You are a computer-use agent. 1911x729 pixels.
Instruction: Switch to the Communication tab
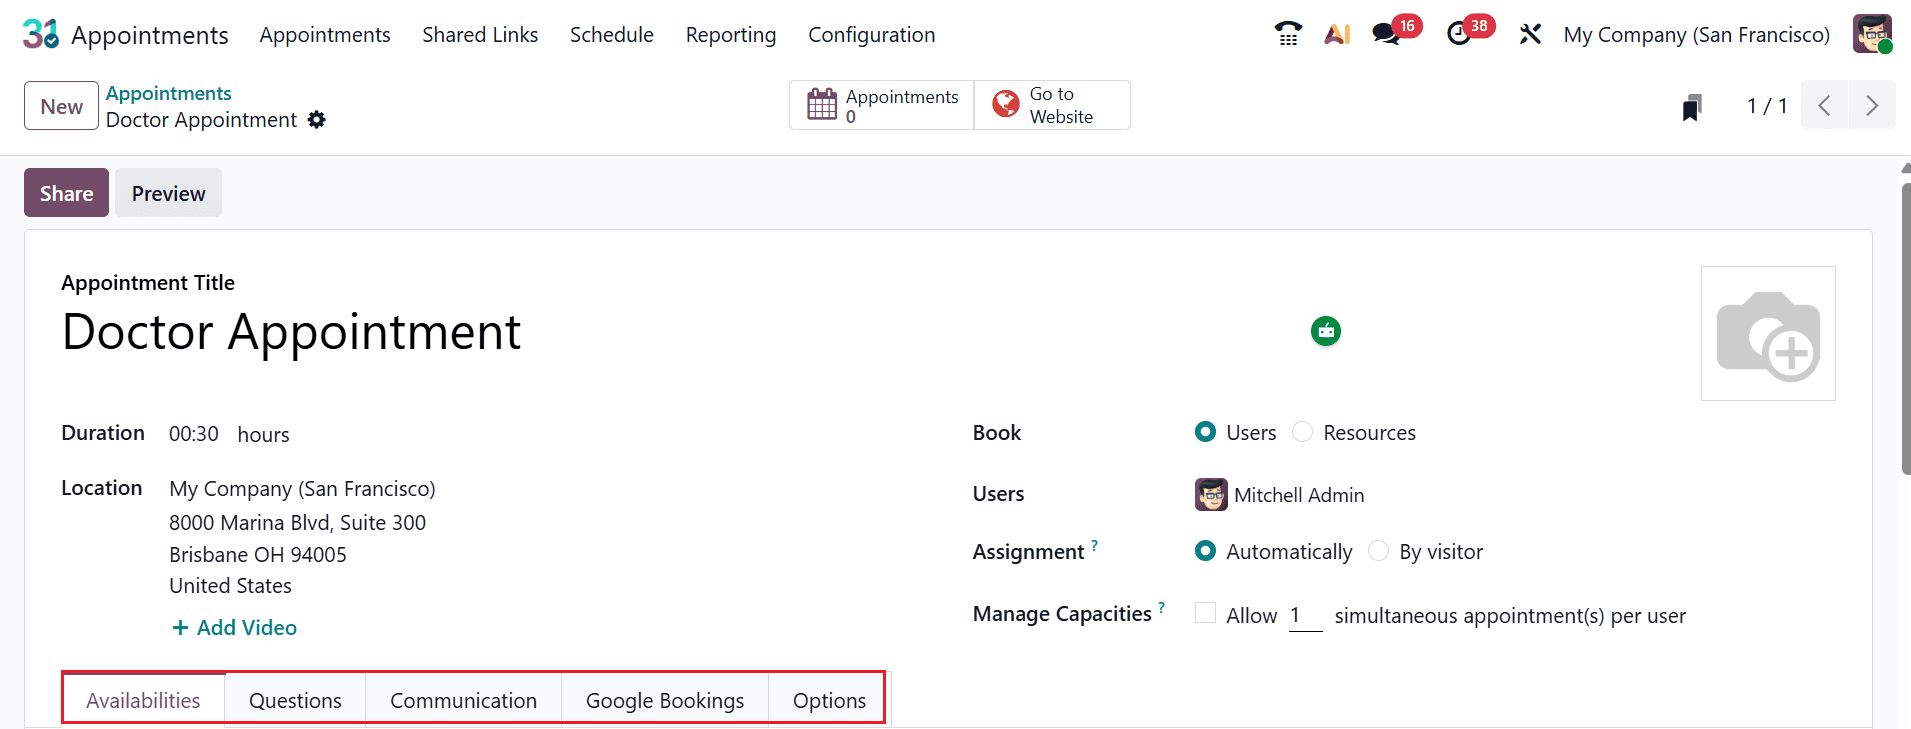[x=463, y=700]
